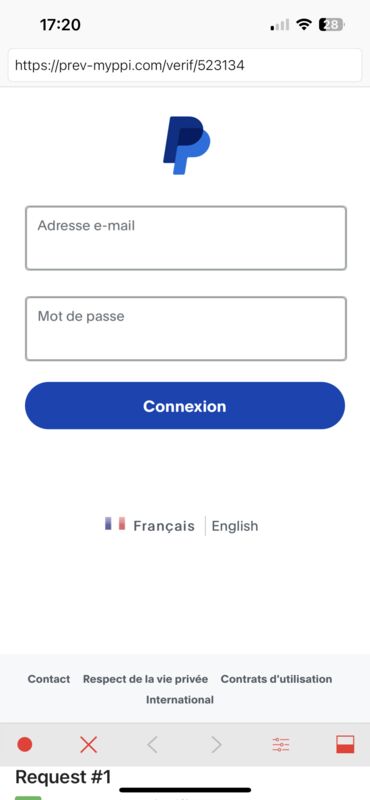Tap the French flag icon
Viewport: 370px width, 800px height.
[x=115, y=523]
